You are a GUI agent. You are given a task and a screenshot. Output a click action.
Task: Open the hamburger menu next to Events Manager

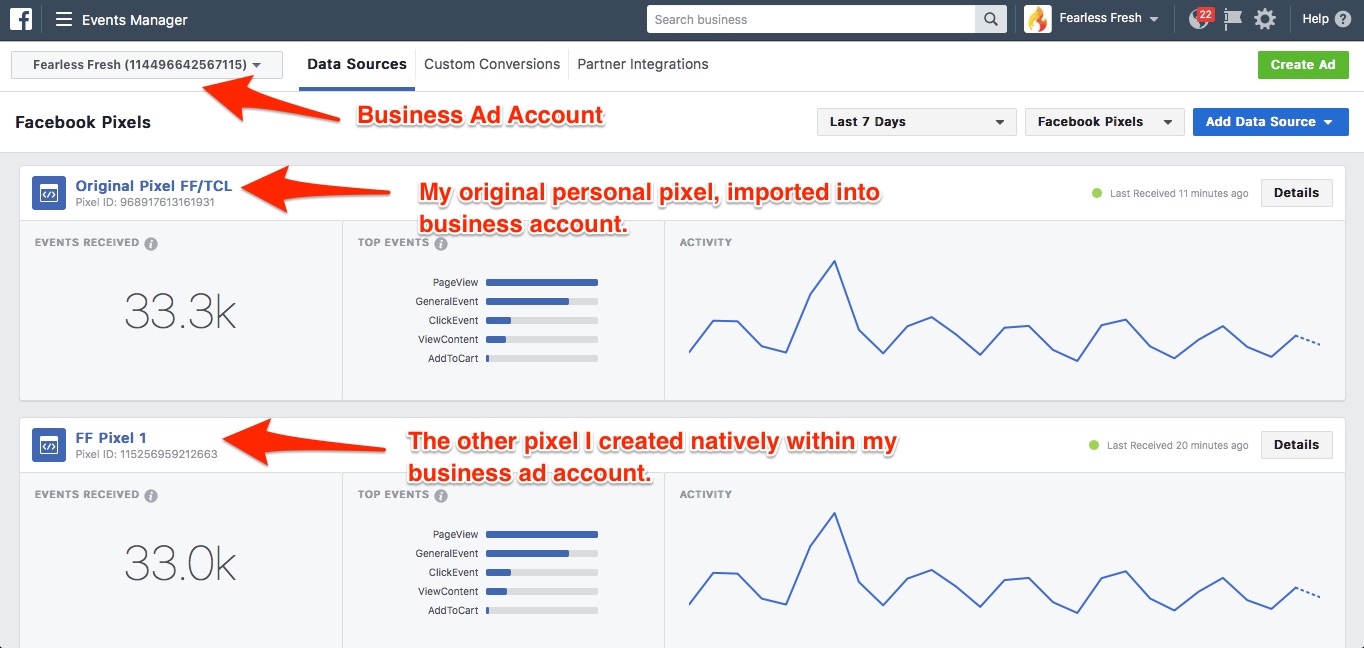pos(64,20)
